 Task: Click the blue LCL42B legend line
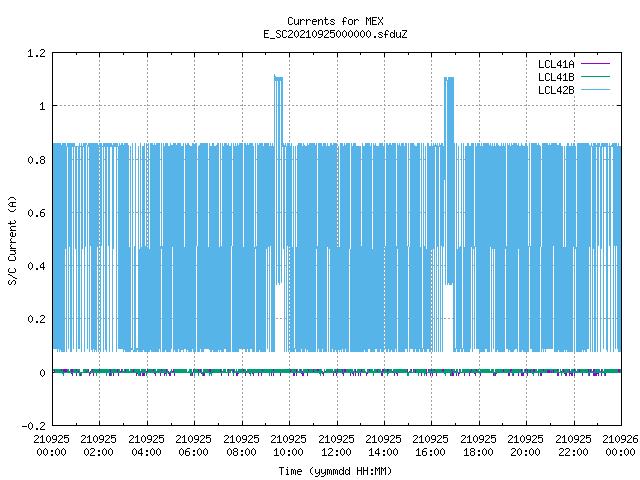click(x=595, y=89)
